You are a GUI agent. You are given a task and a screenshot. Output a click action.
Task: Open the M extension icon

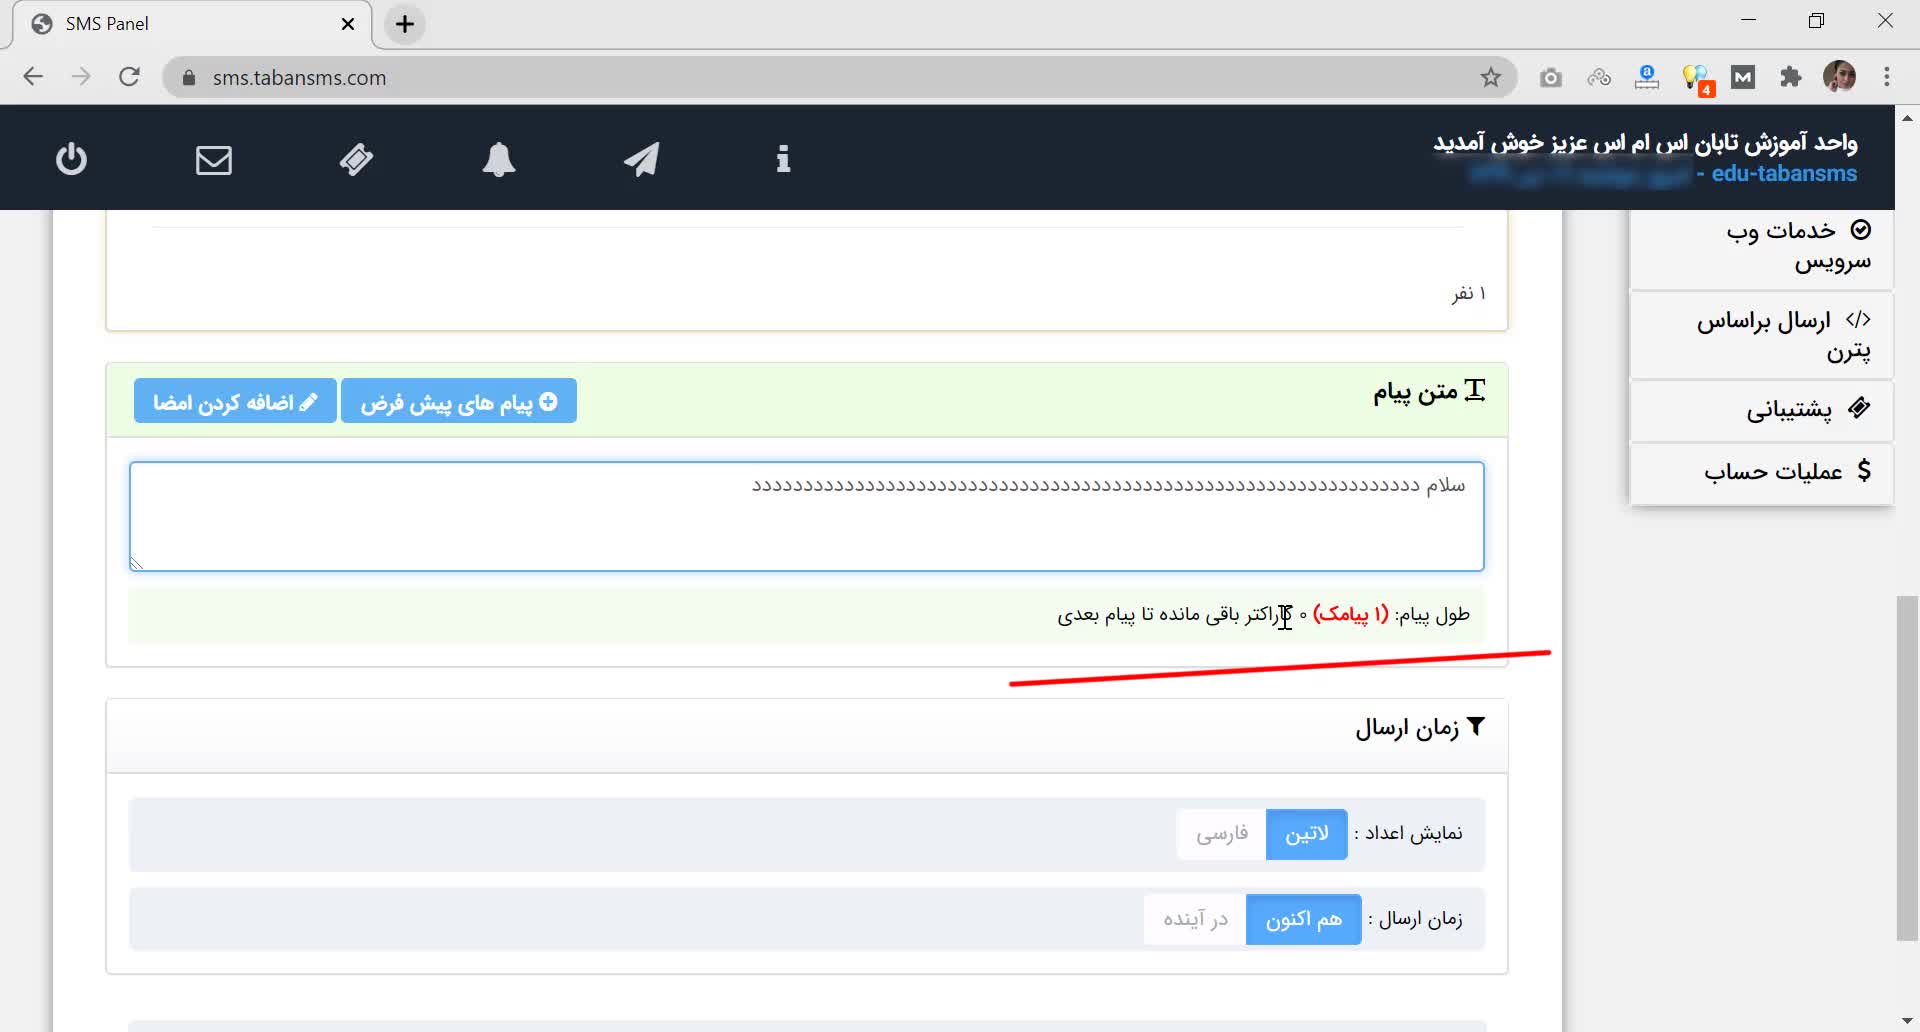tap(1743, 77)
